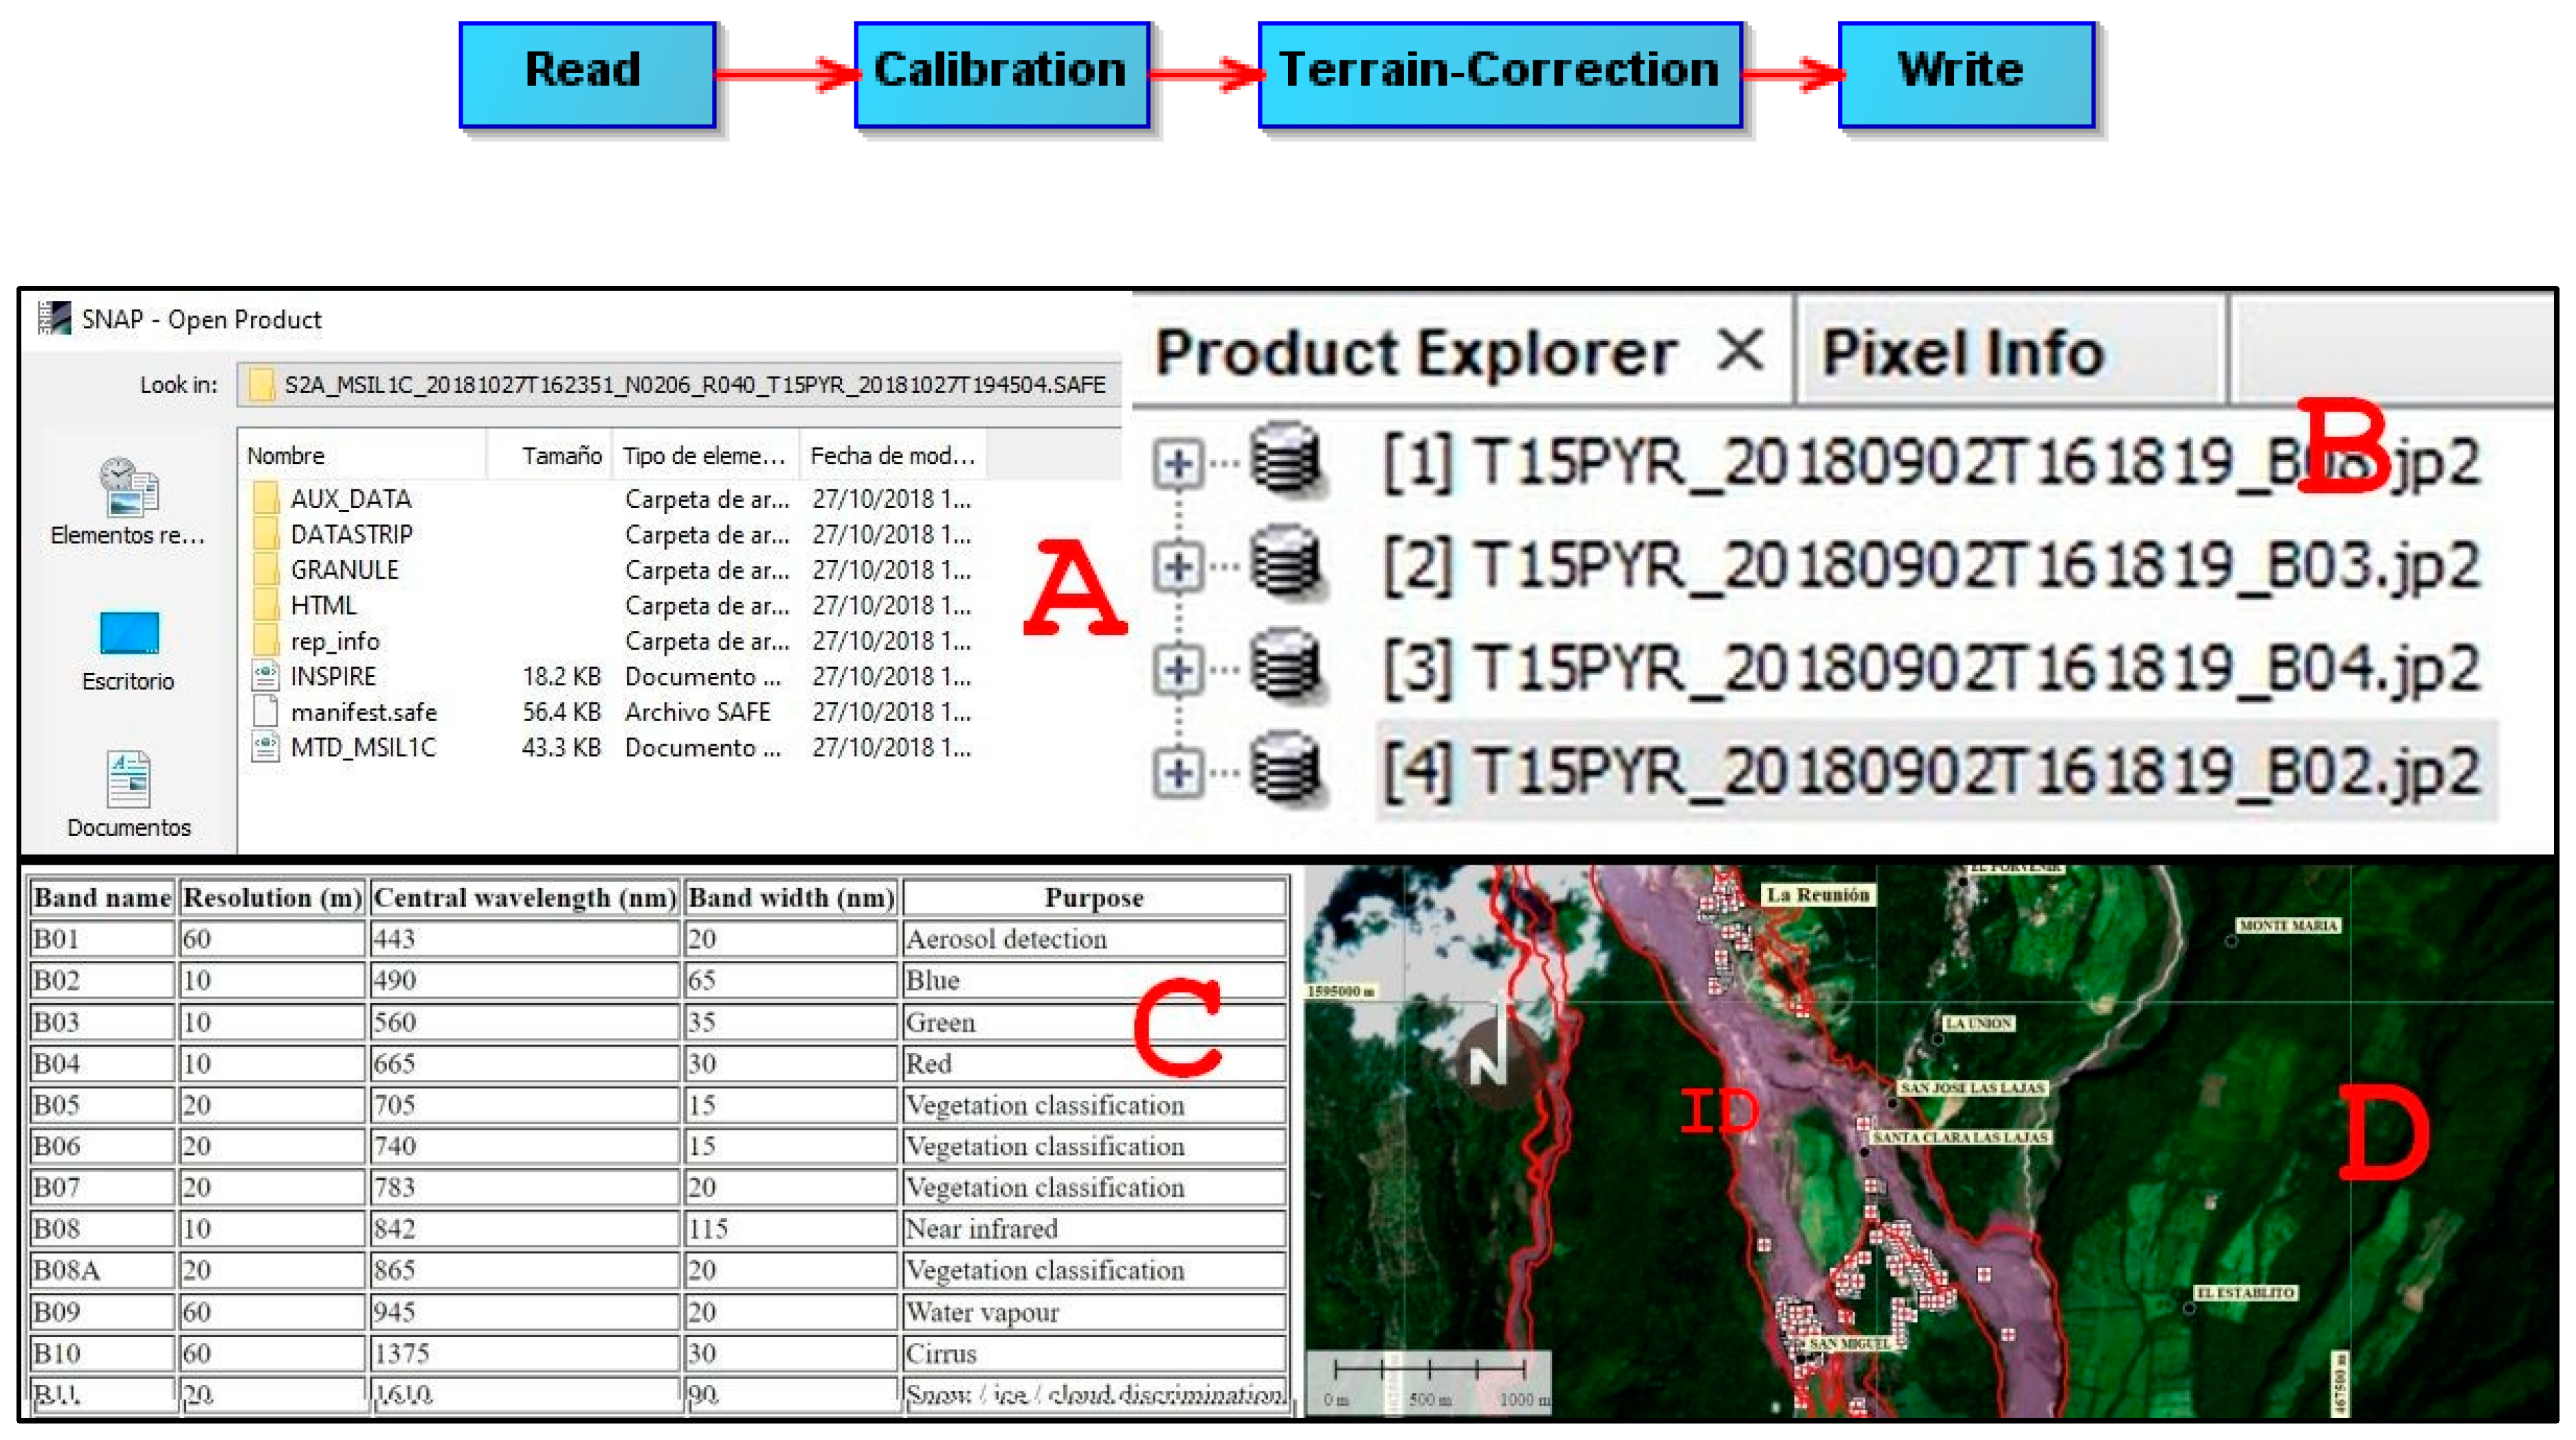
Task: Click the Near infrared purpose cell
Action: point(1094,1228)
